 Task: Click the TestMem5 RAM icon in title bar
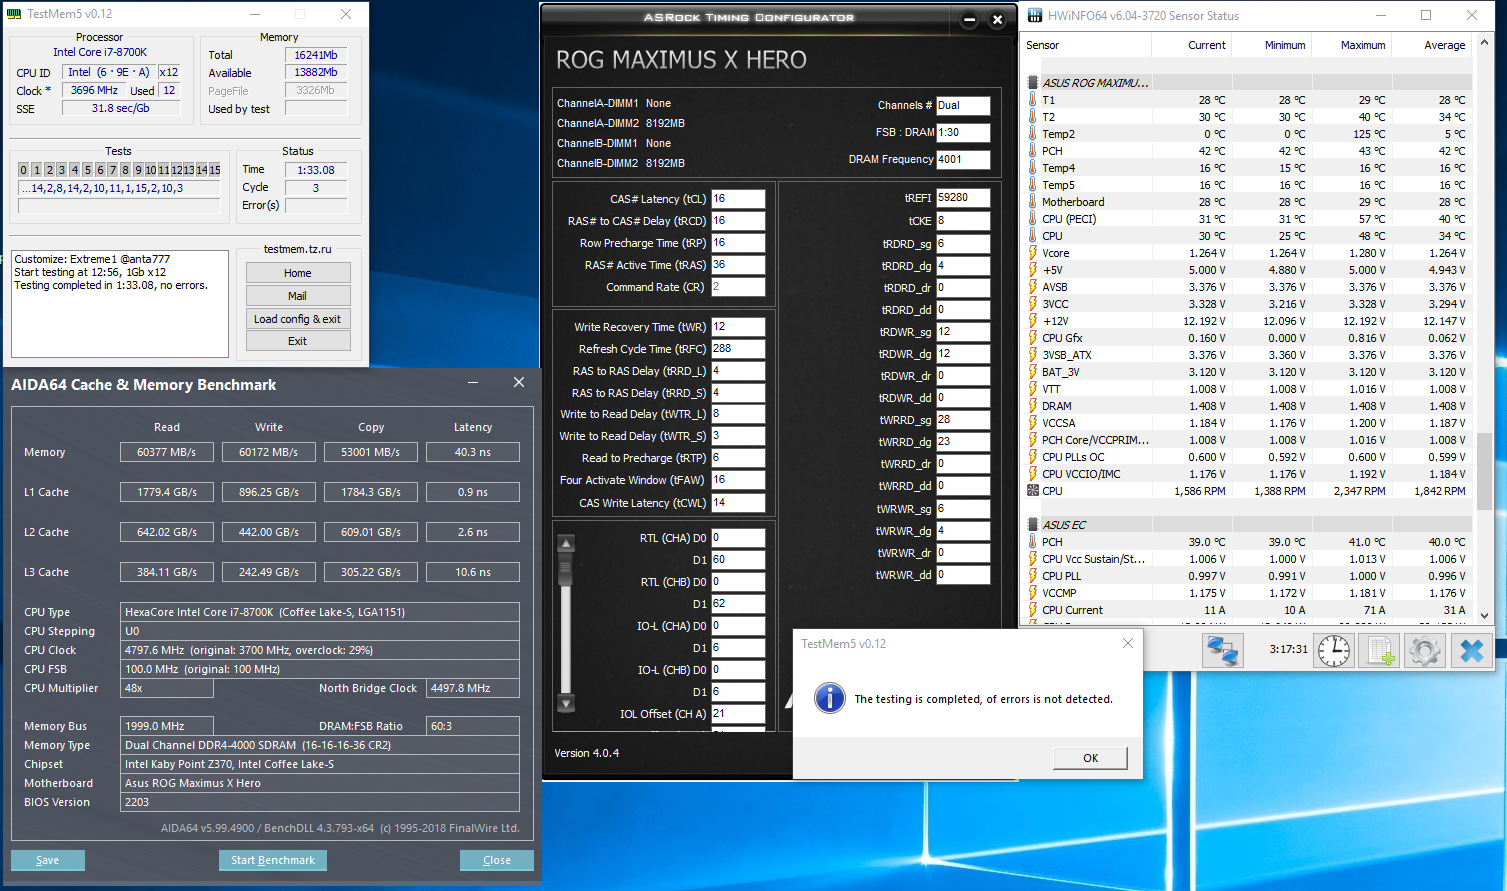point(16,14)
